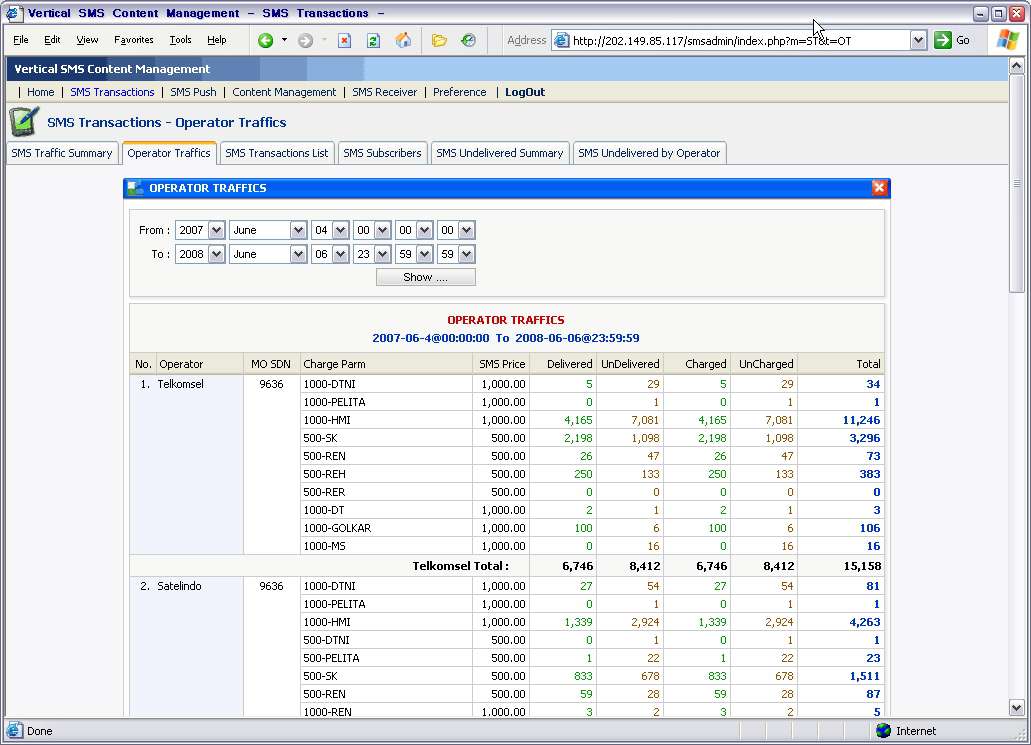
Task: Click the browser Back arrow button
Action: coord(265,41)
